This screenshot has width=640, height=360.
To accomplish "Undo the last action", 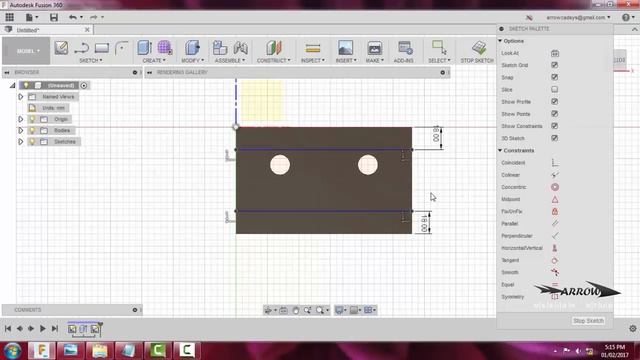I will tap(73, 17).
